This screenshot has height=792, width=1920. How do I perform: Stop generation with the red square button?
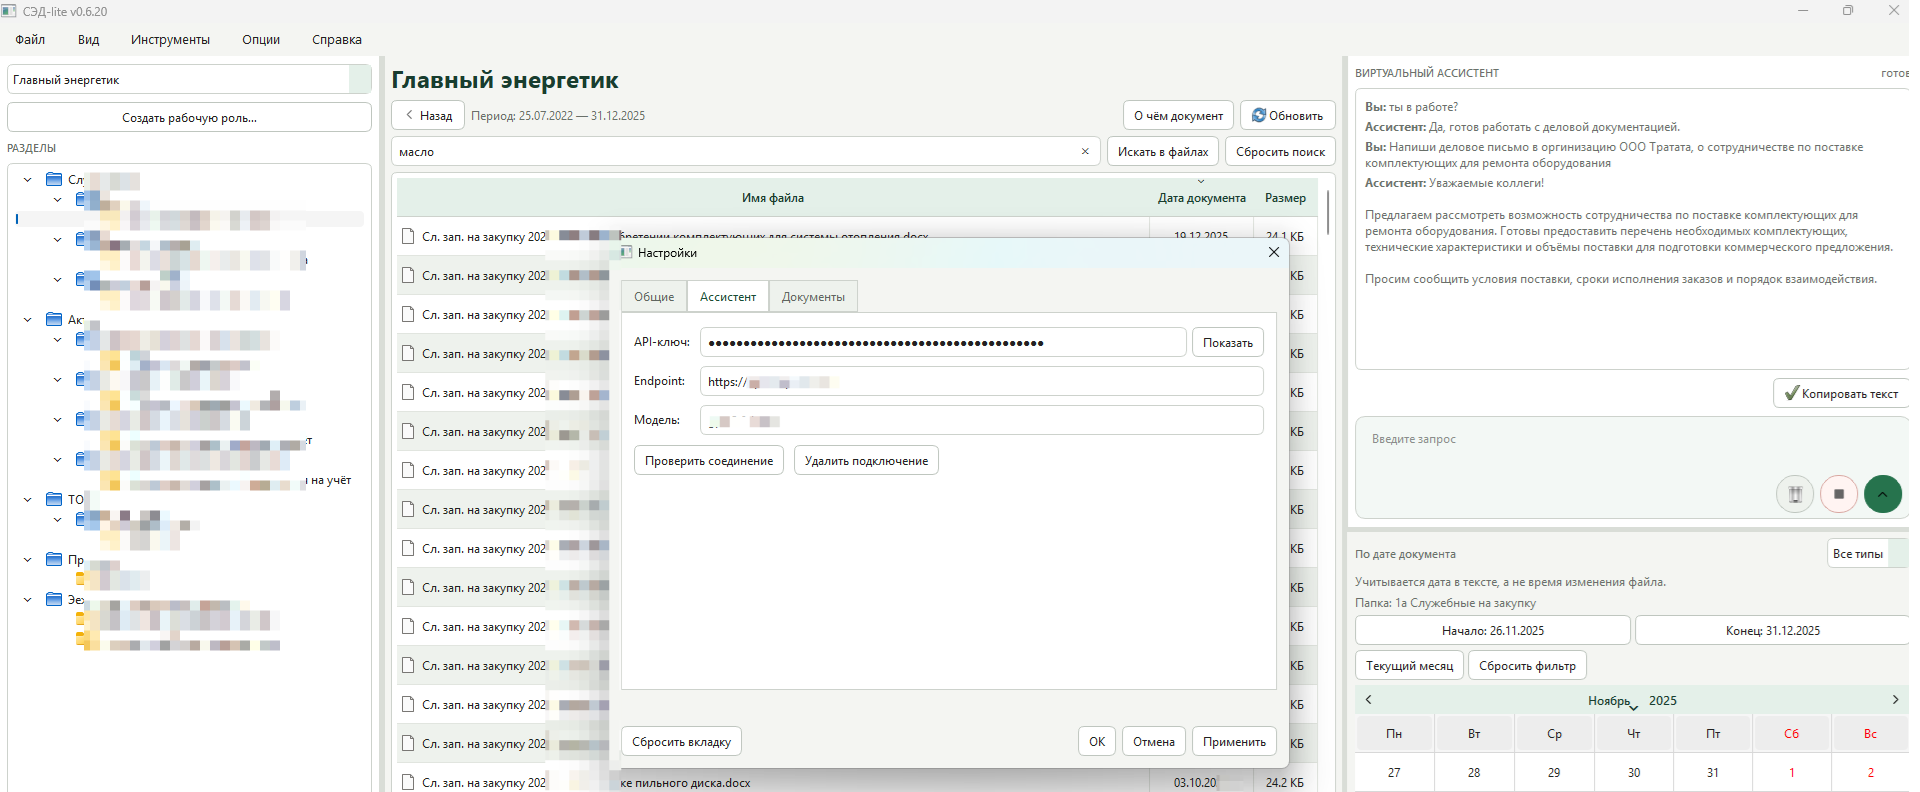tap(1839, 494)
